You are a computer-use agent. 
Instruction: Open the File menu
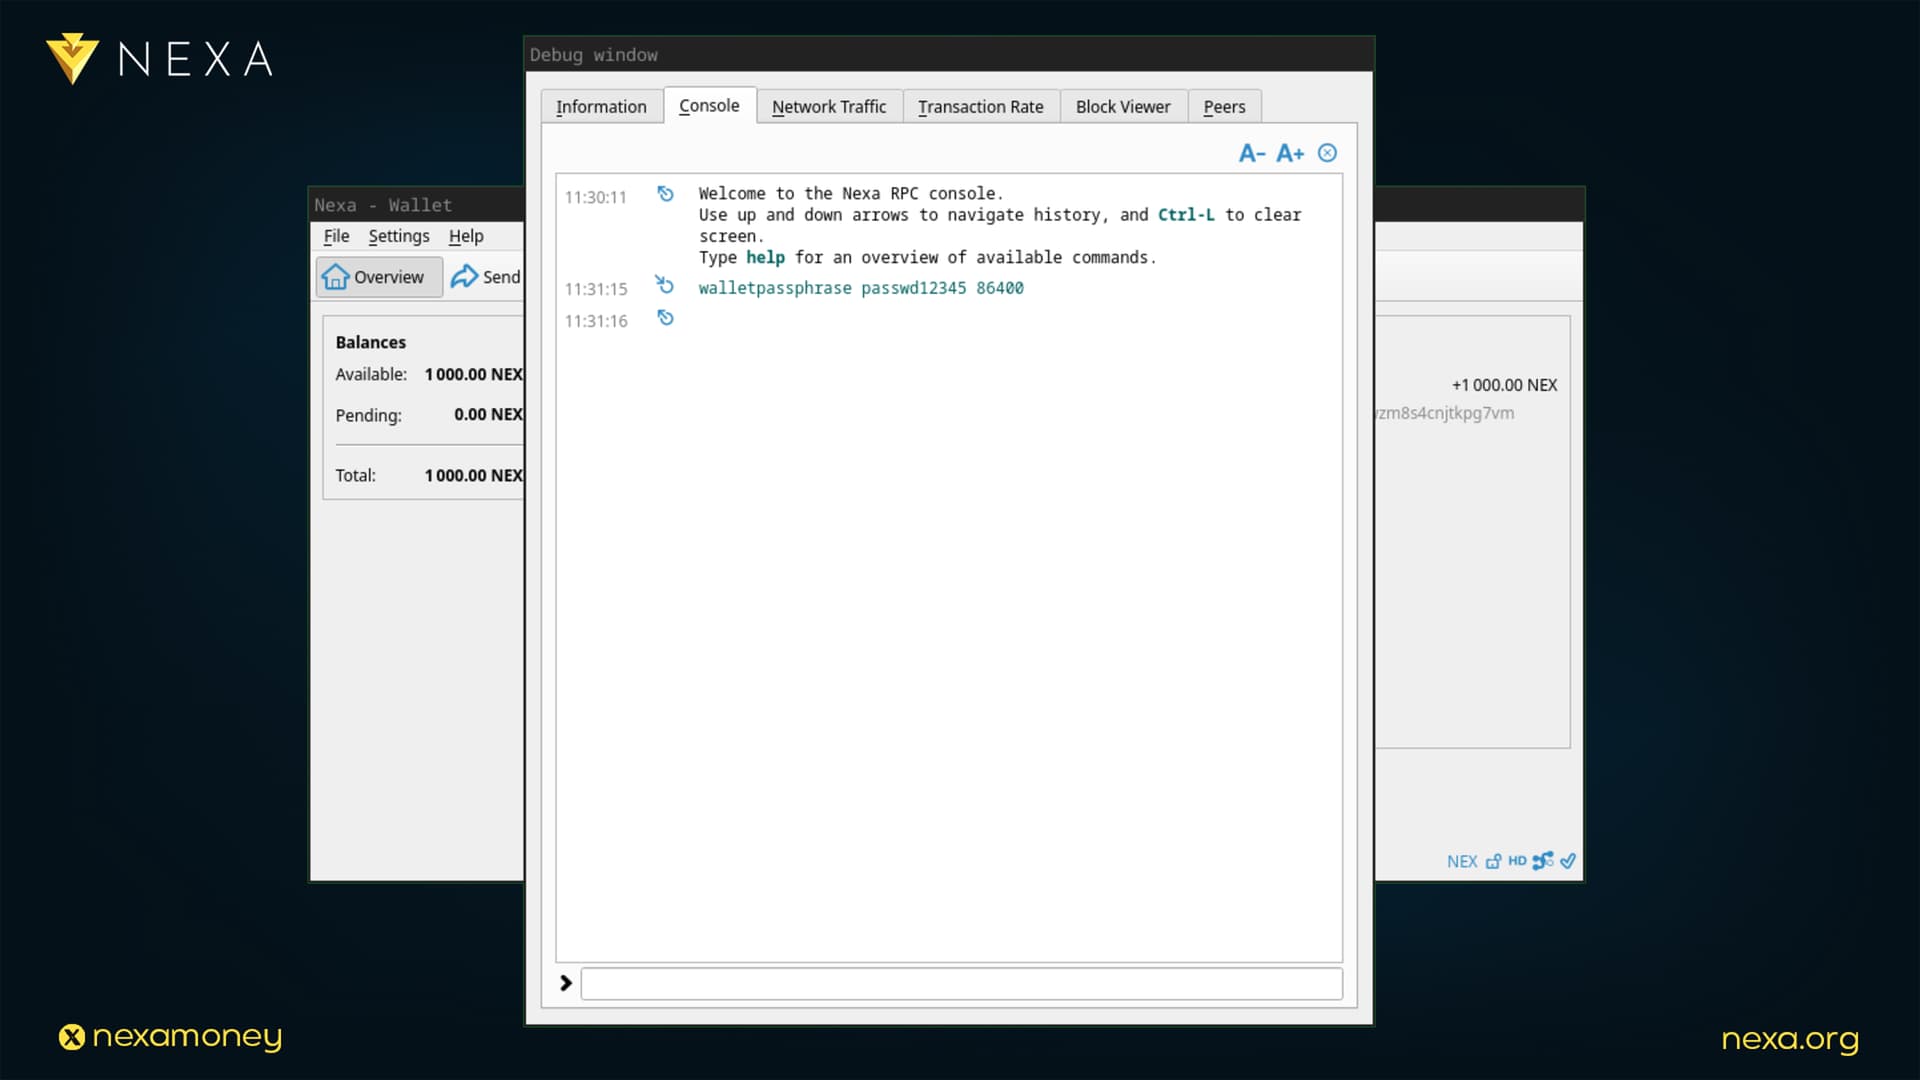click(x=336, y=236)
